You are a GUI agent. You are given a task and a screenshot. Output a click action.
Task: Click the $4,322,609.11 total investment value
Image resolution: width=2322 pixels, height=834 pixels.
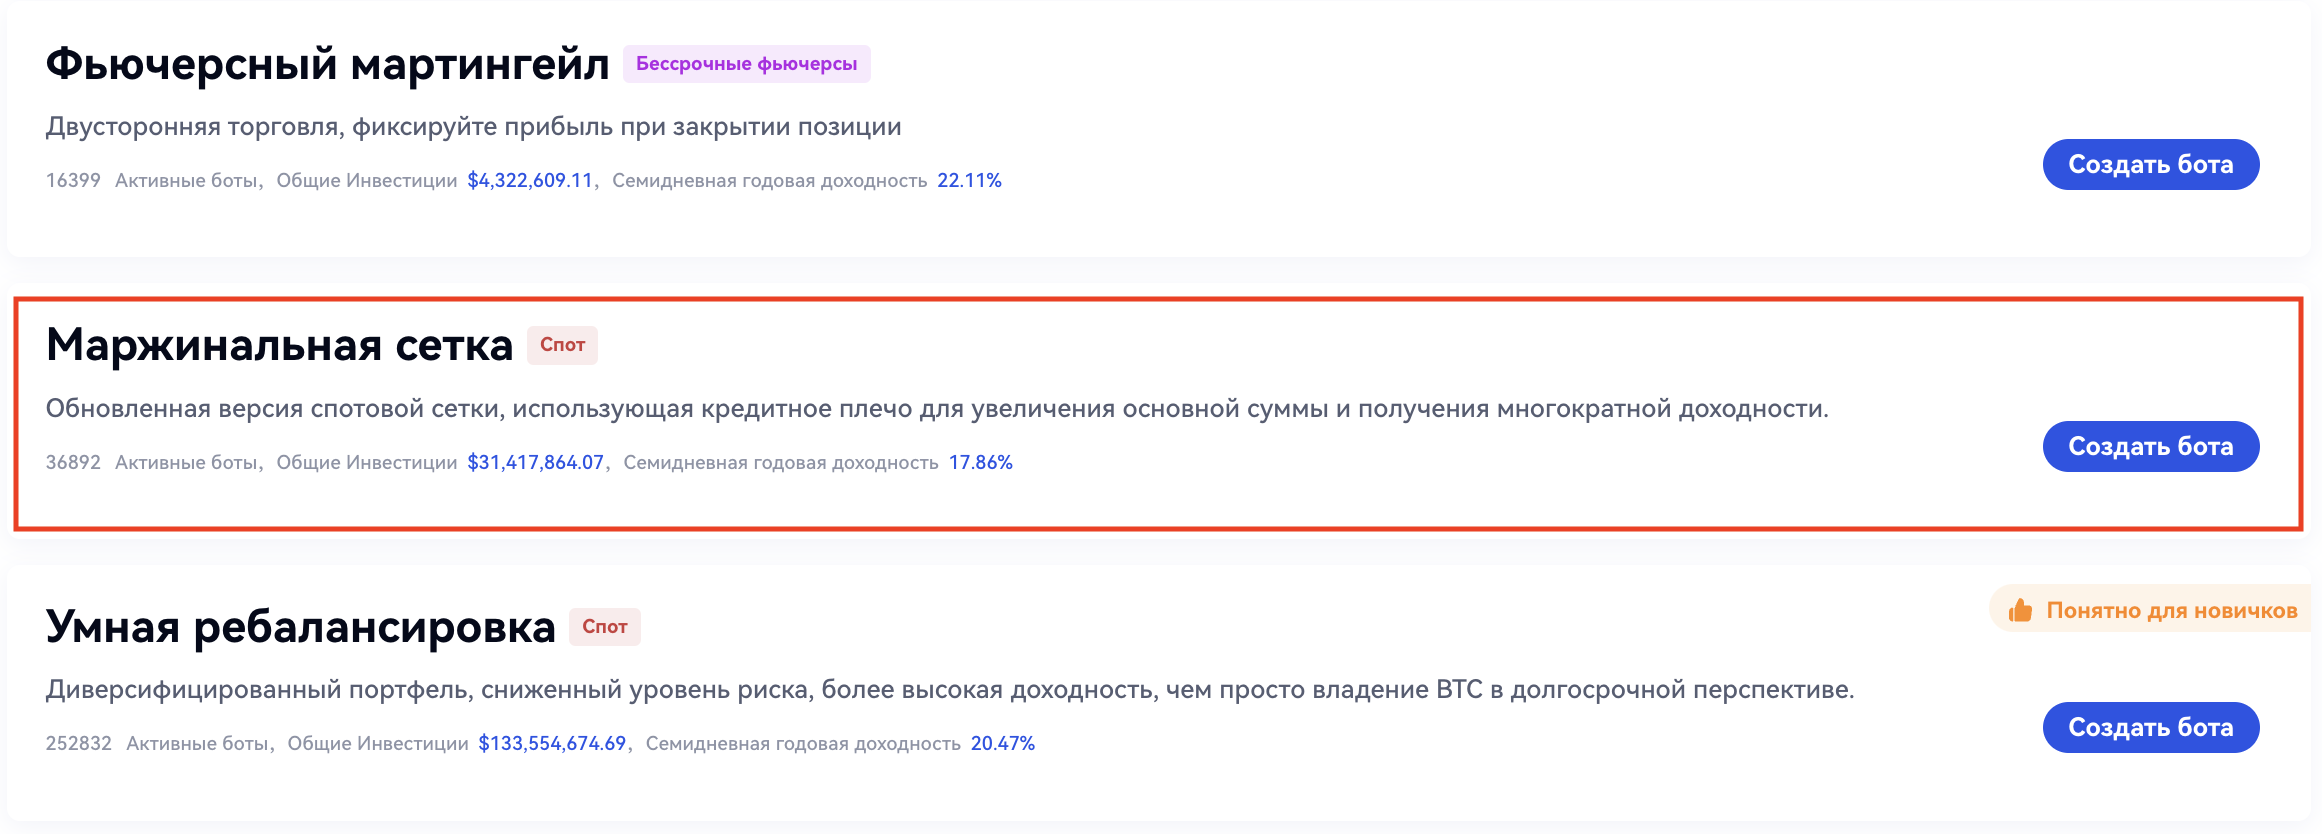click(530, 181)
